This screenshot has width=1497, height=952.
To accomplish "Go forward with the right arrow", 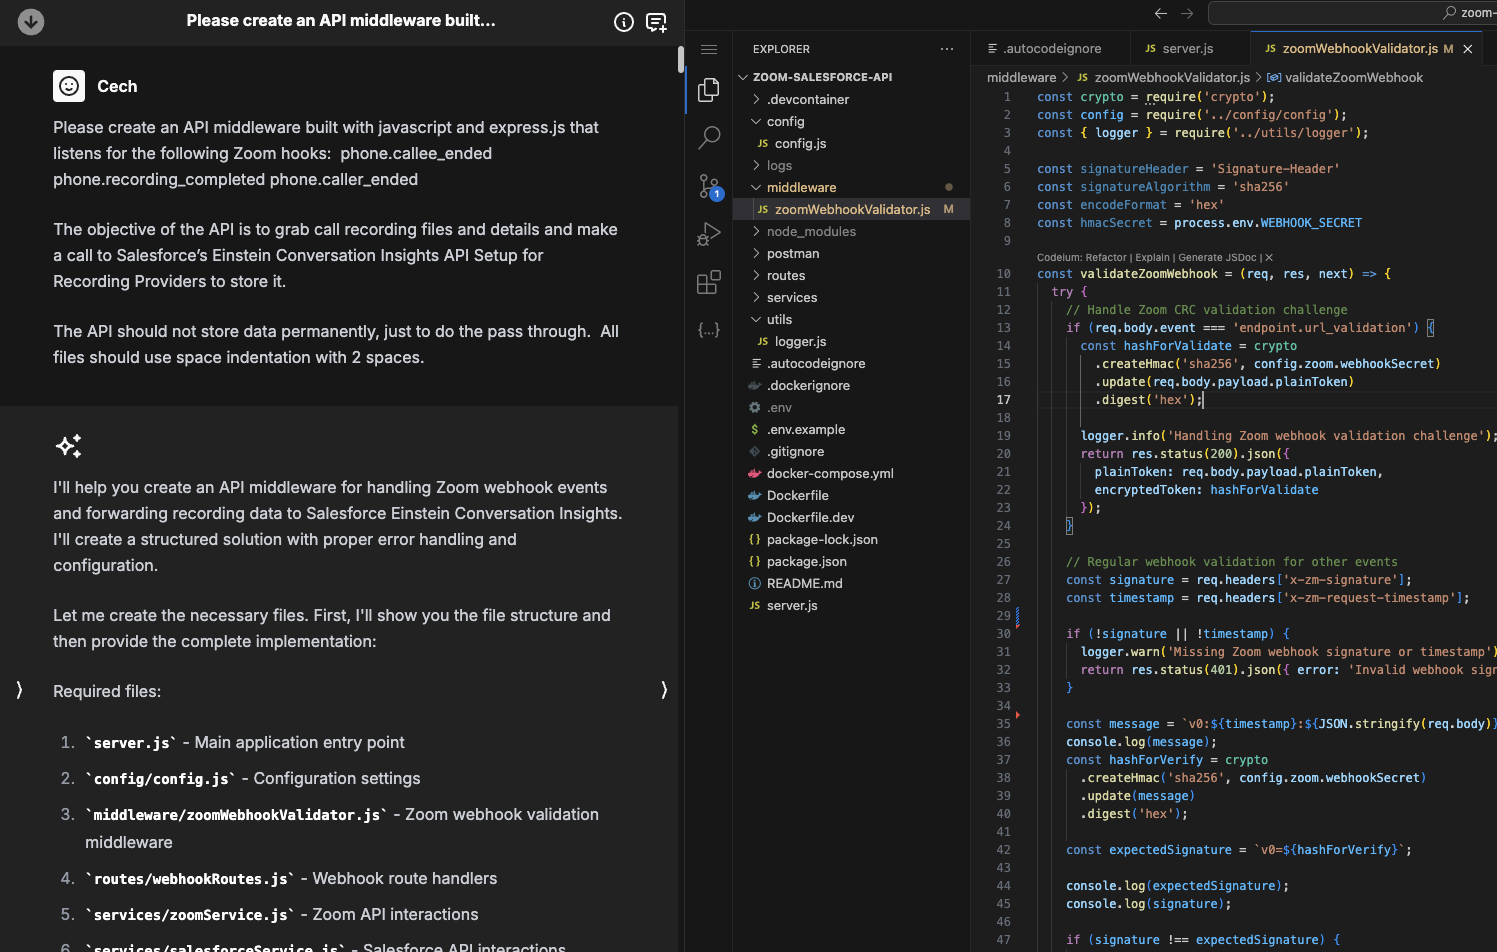I will point(1187,13).
